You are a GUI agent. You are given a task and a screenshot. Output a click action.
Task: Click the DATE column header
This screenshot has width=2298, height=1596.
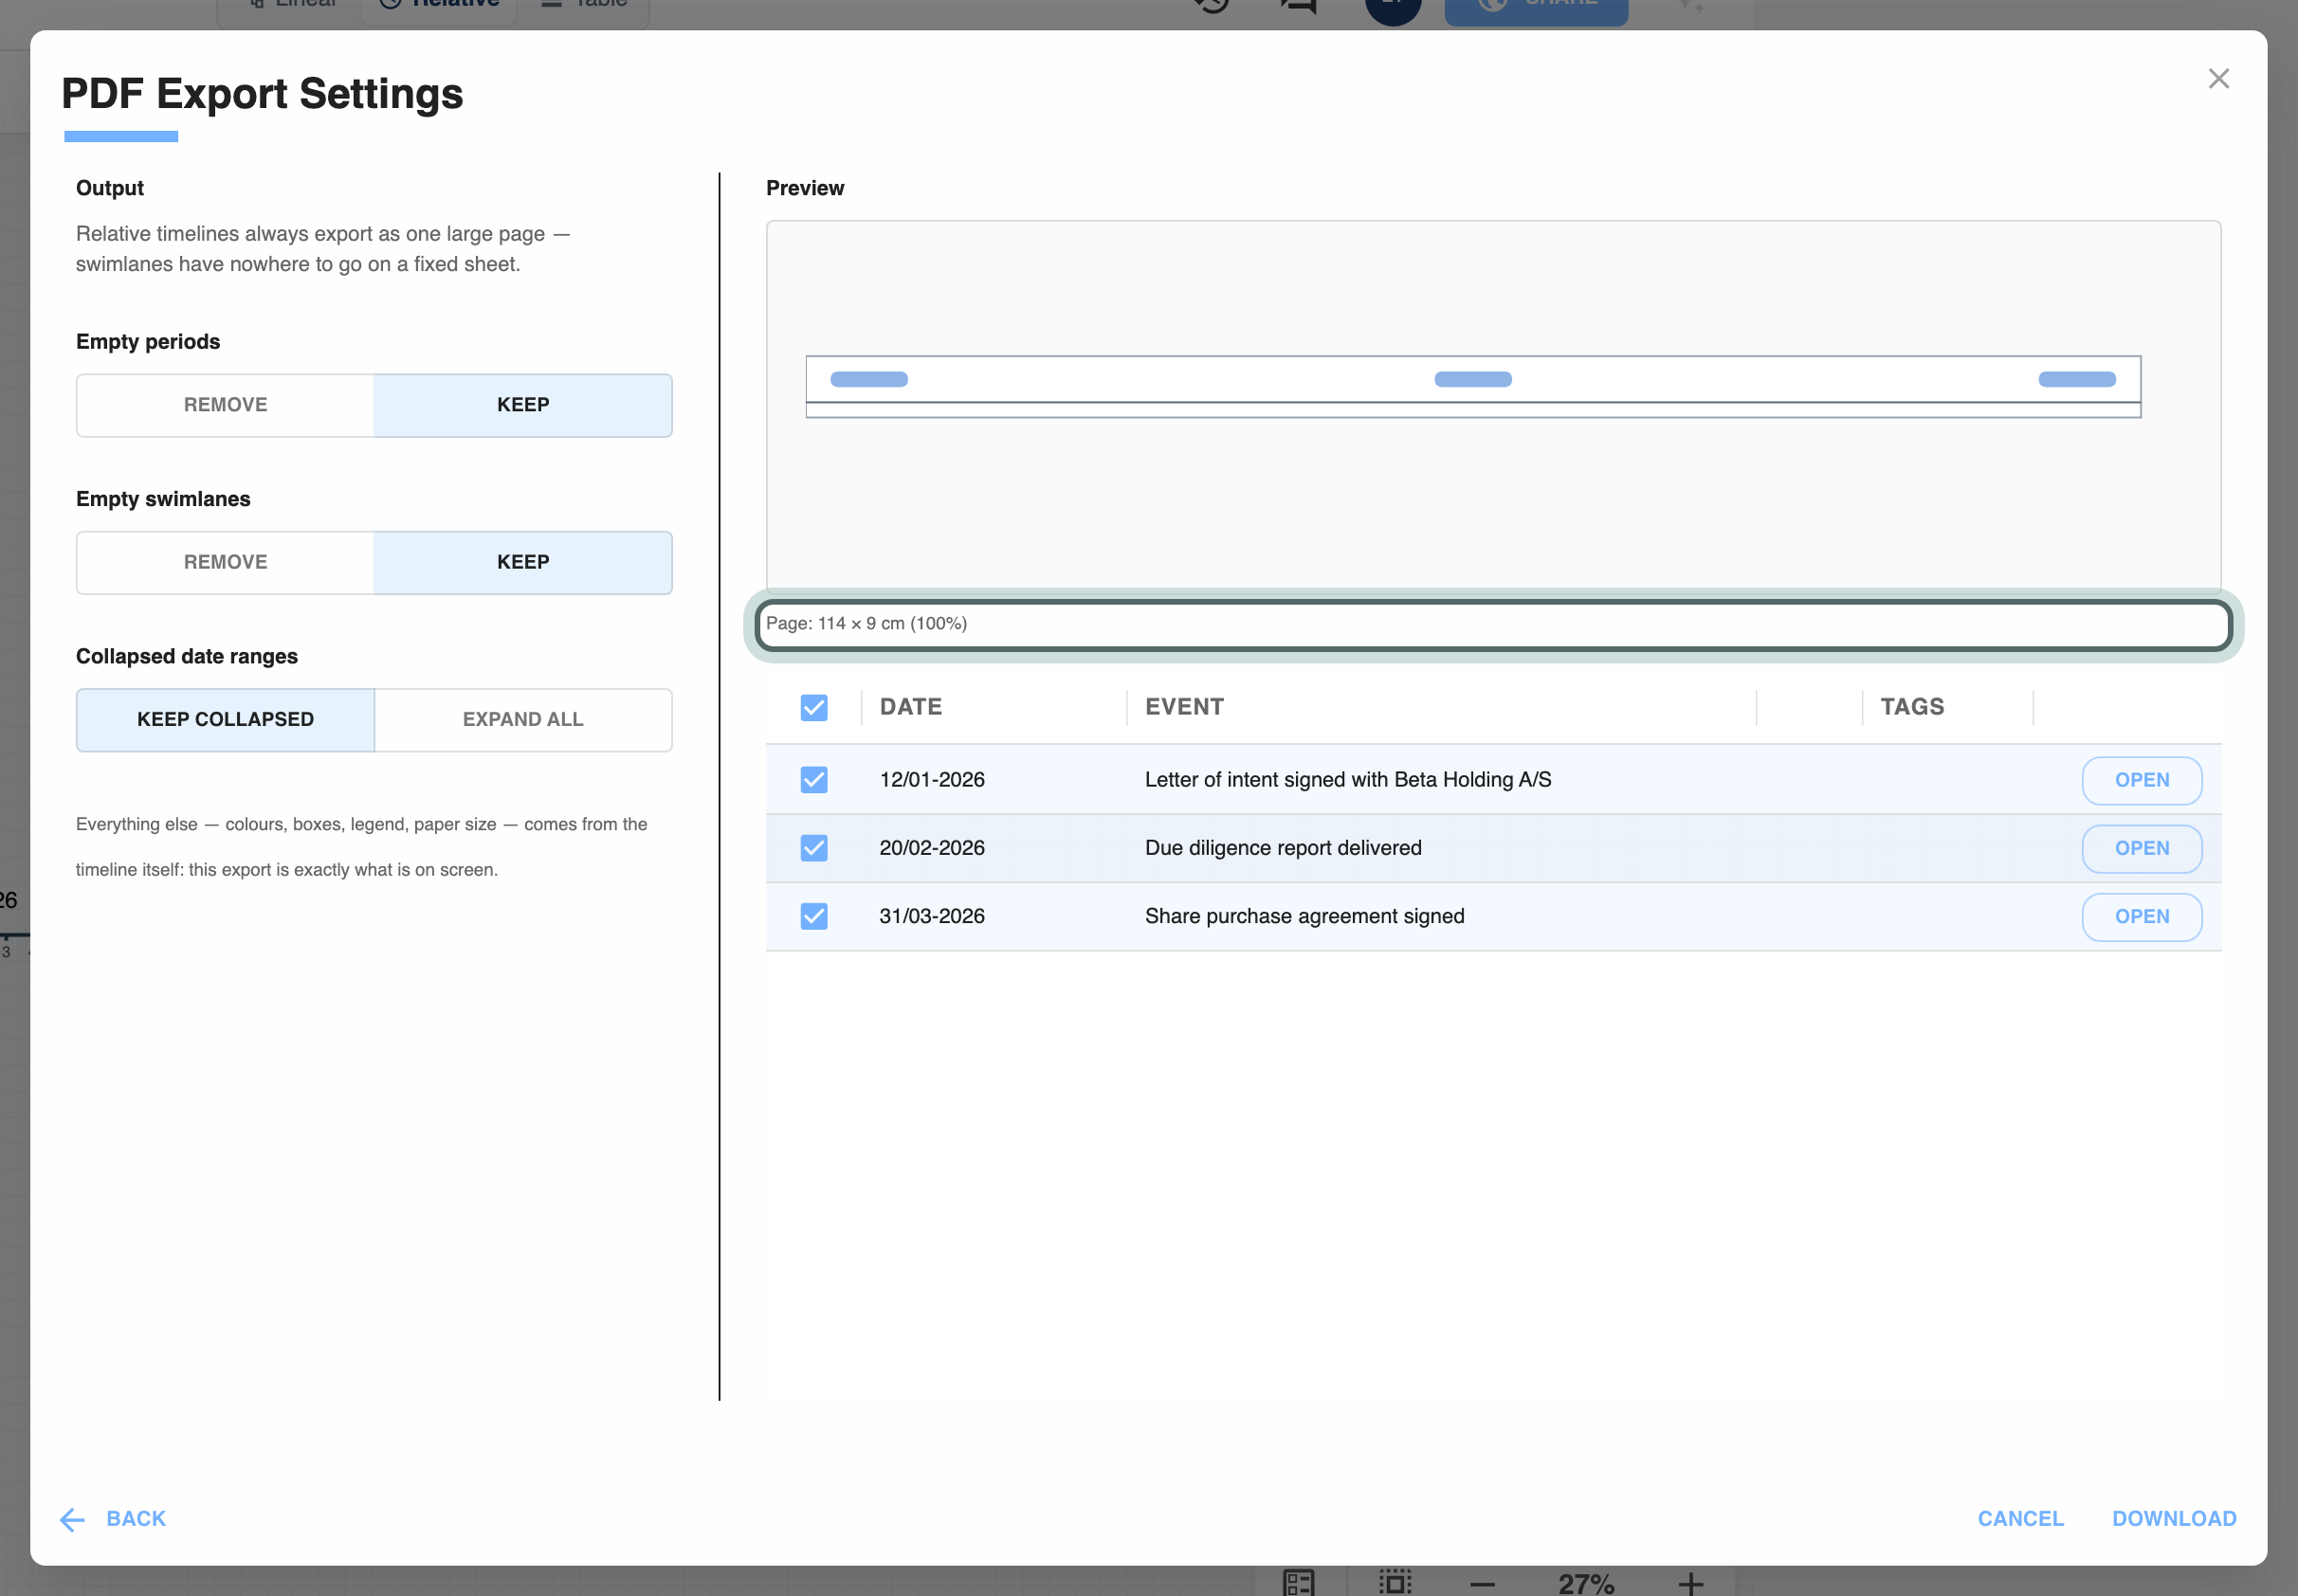tap(910, 707)
